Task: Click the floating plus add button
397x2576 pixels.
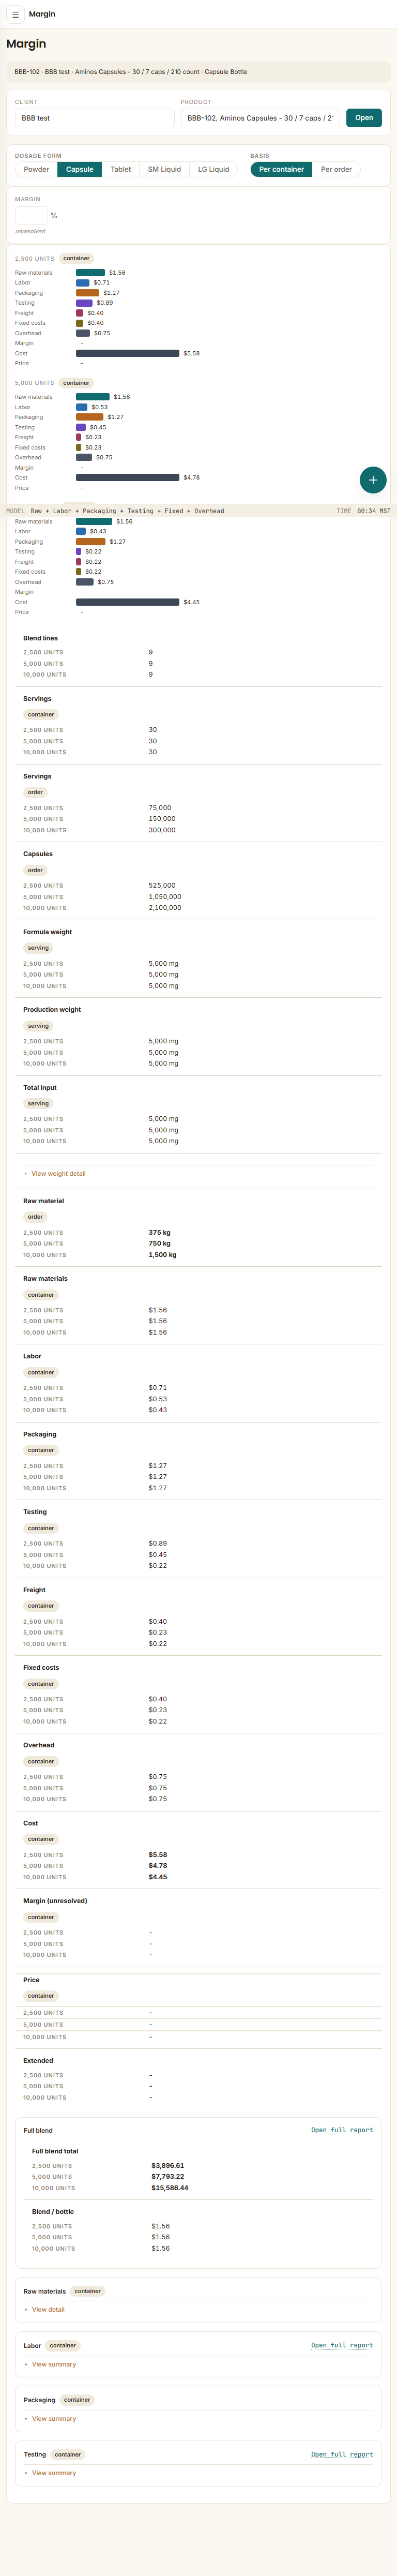Action: pos(373,480)
